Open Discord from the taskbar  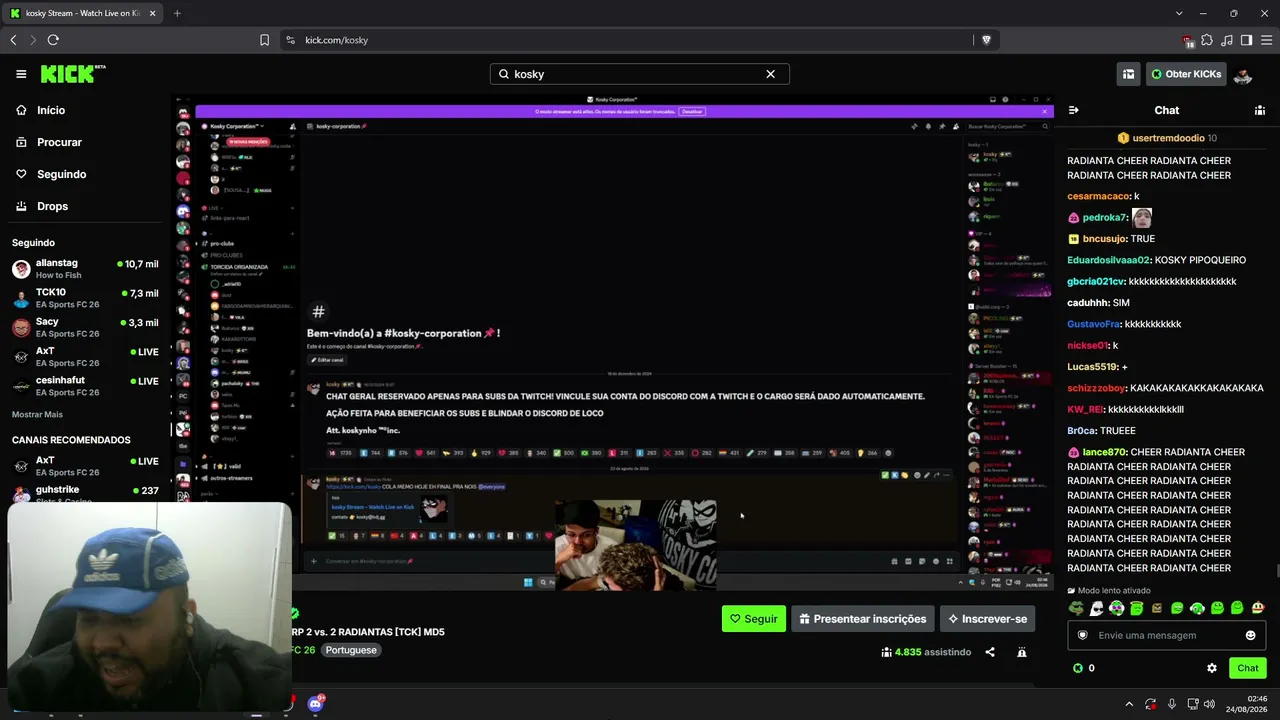tap(316, 703)
